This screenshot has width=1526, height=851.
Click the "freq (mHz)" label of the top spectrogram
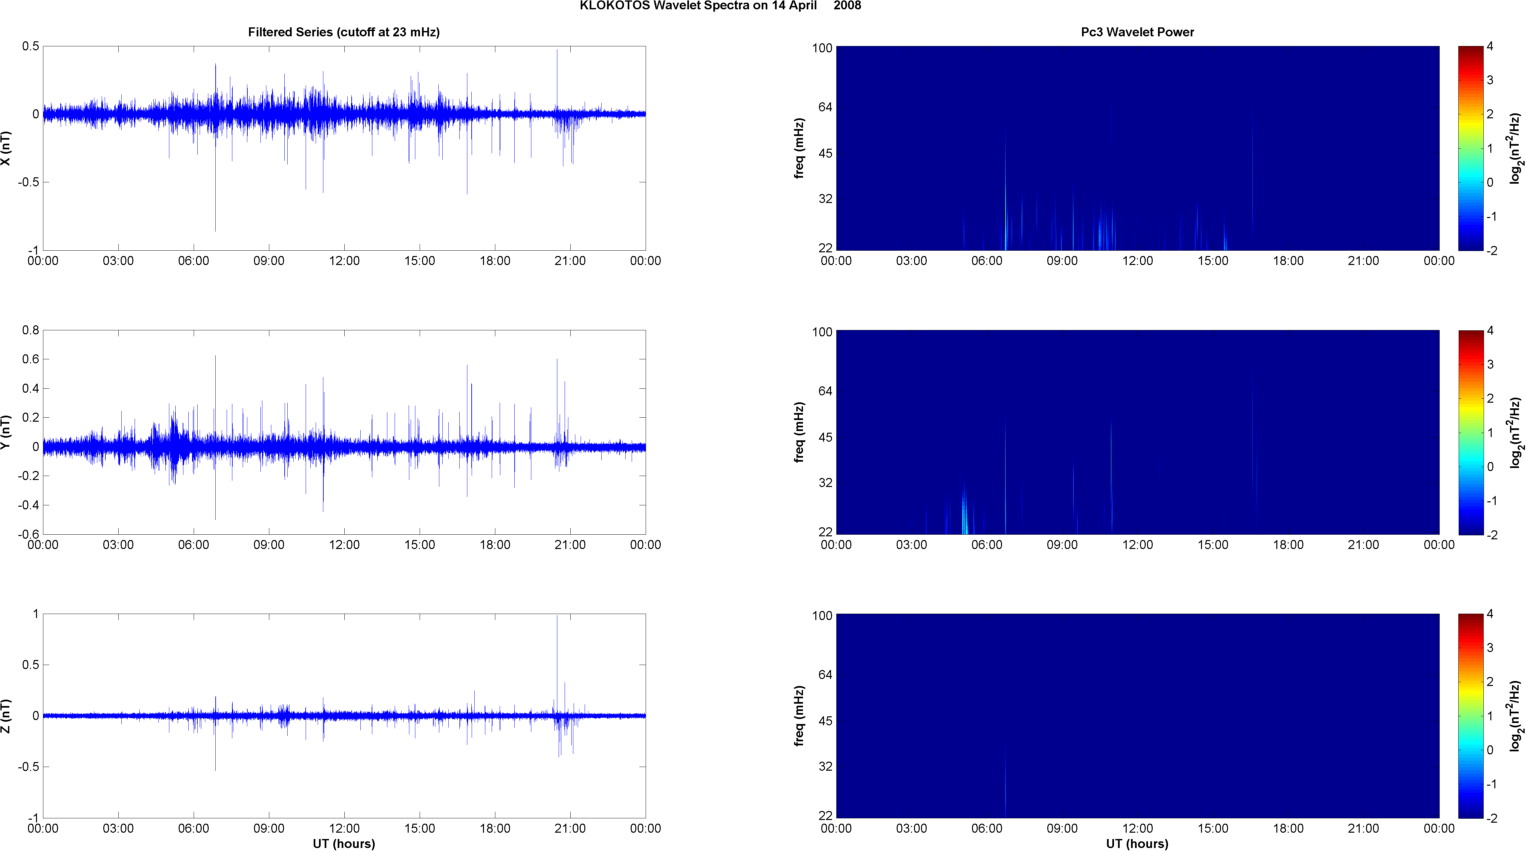(800, 148)
